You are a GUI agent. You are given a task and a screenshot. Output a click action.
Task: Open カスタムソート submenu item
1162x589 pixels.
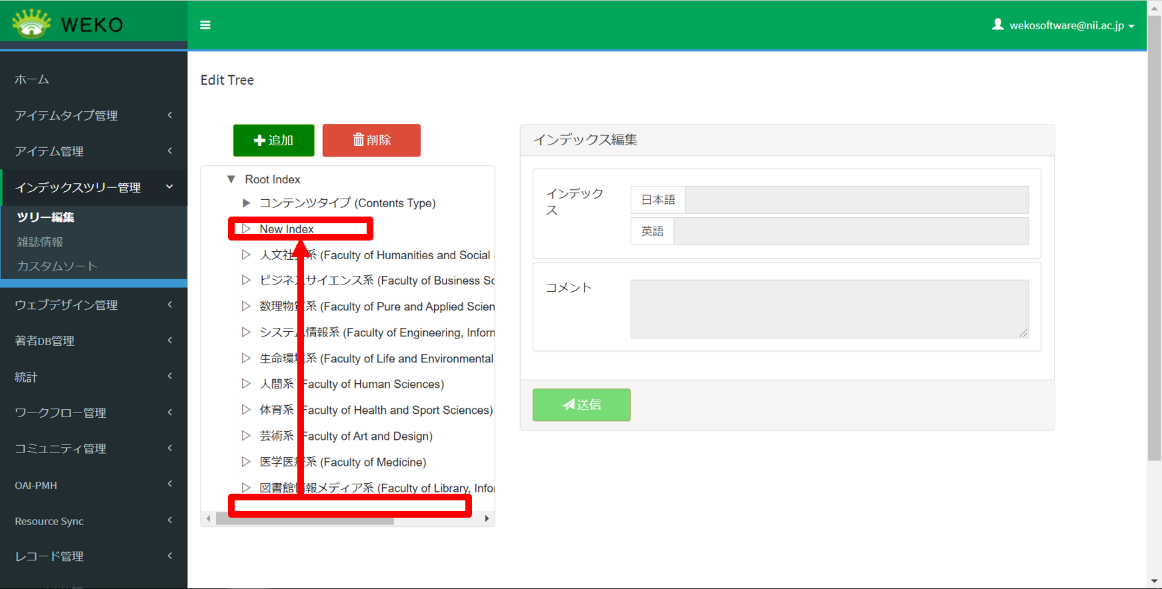pyautogui.click(x=57, y=266)
